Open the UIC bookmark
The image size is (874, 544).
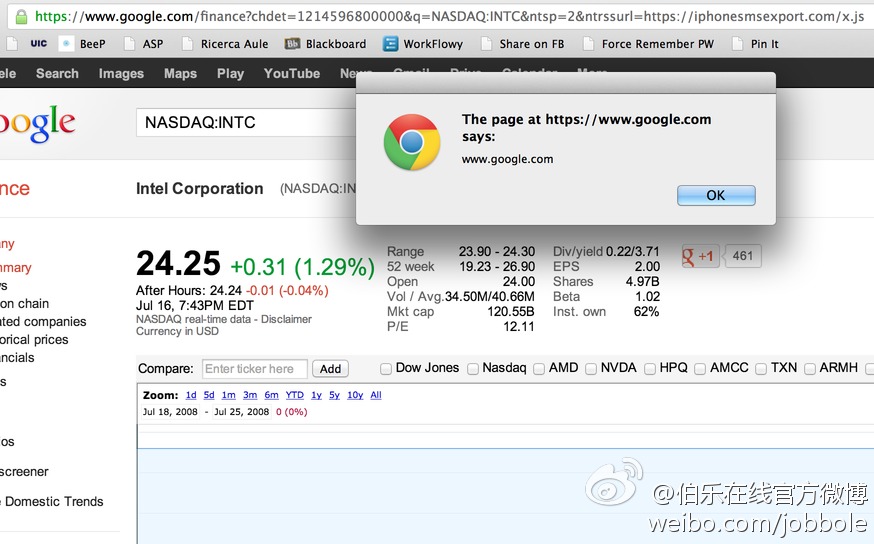coord(38,43)
